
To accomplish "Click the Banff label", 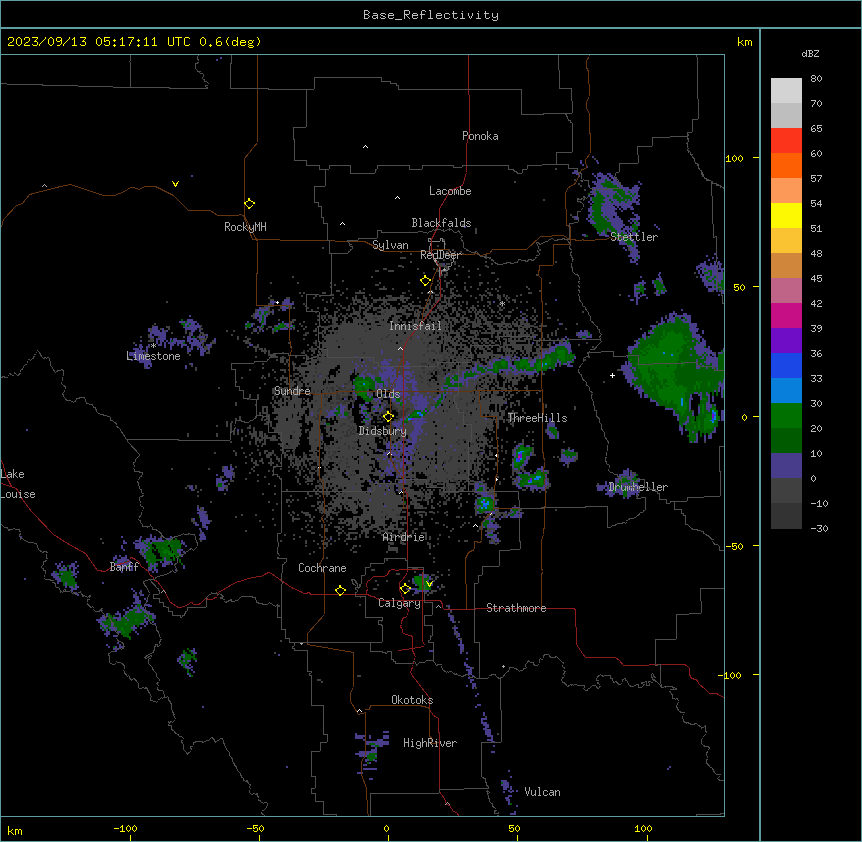I will click(x=124, y=567).
